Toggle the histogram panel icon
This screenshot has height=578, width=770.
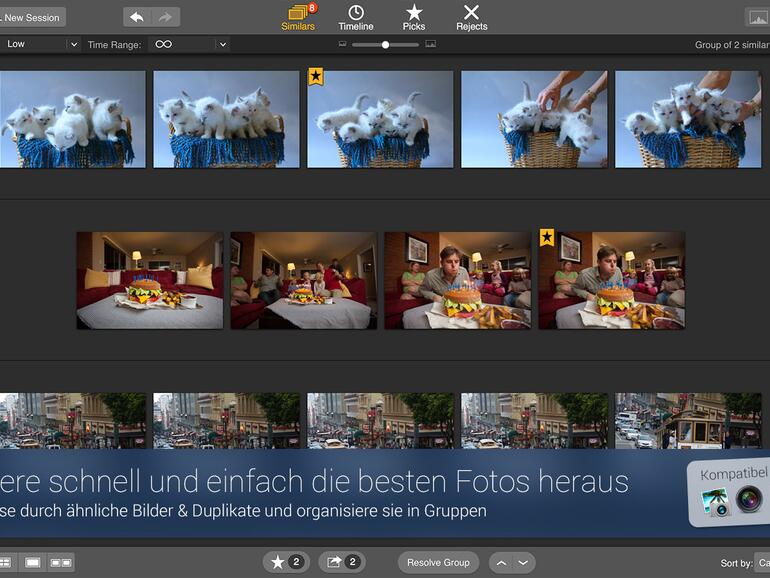[x=757, y=17]
